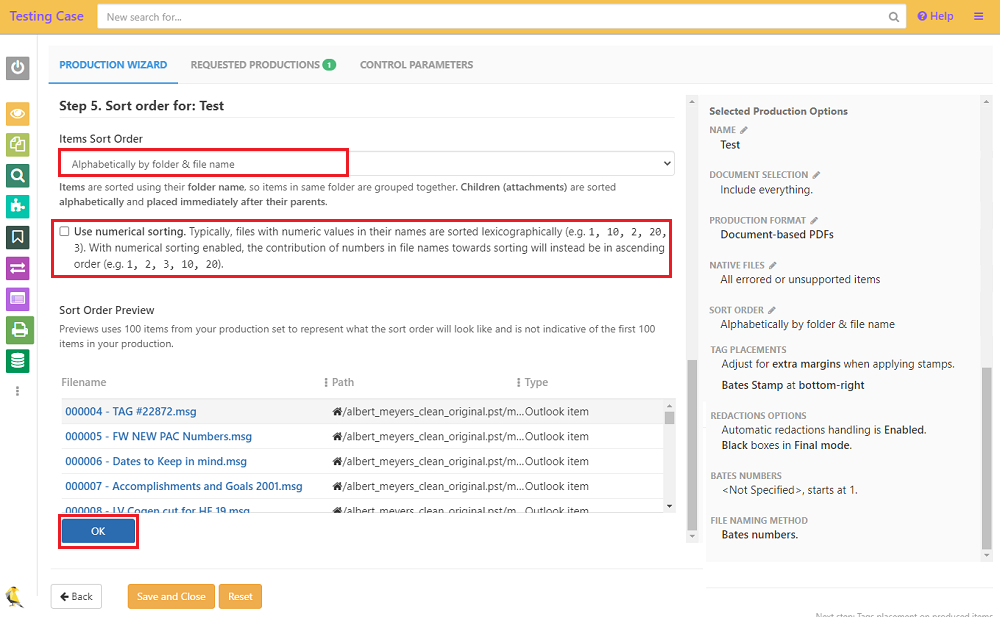Screen dimensions: 1000x617
Task: Open the hamburger menu at top right
Action: (977, 16)
